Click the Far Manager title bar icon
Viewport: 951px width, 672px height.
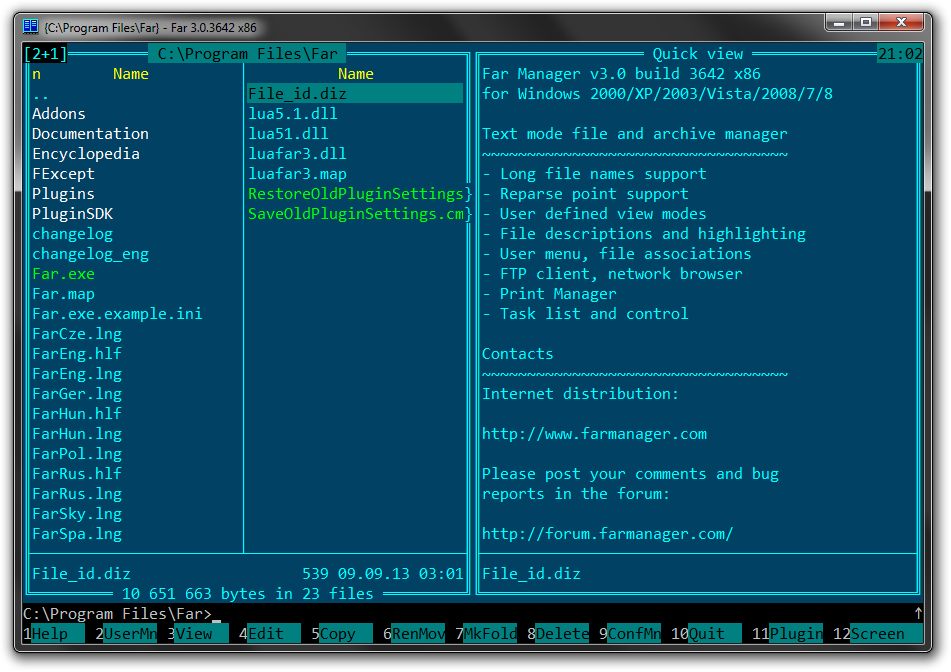30,27
